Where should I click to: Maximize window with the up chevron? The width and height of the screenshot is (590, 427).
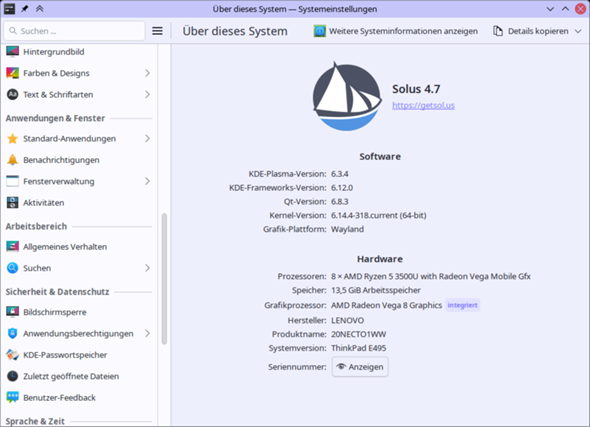pos(565,9)
